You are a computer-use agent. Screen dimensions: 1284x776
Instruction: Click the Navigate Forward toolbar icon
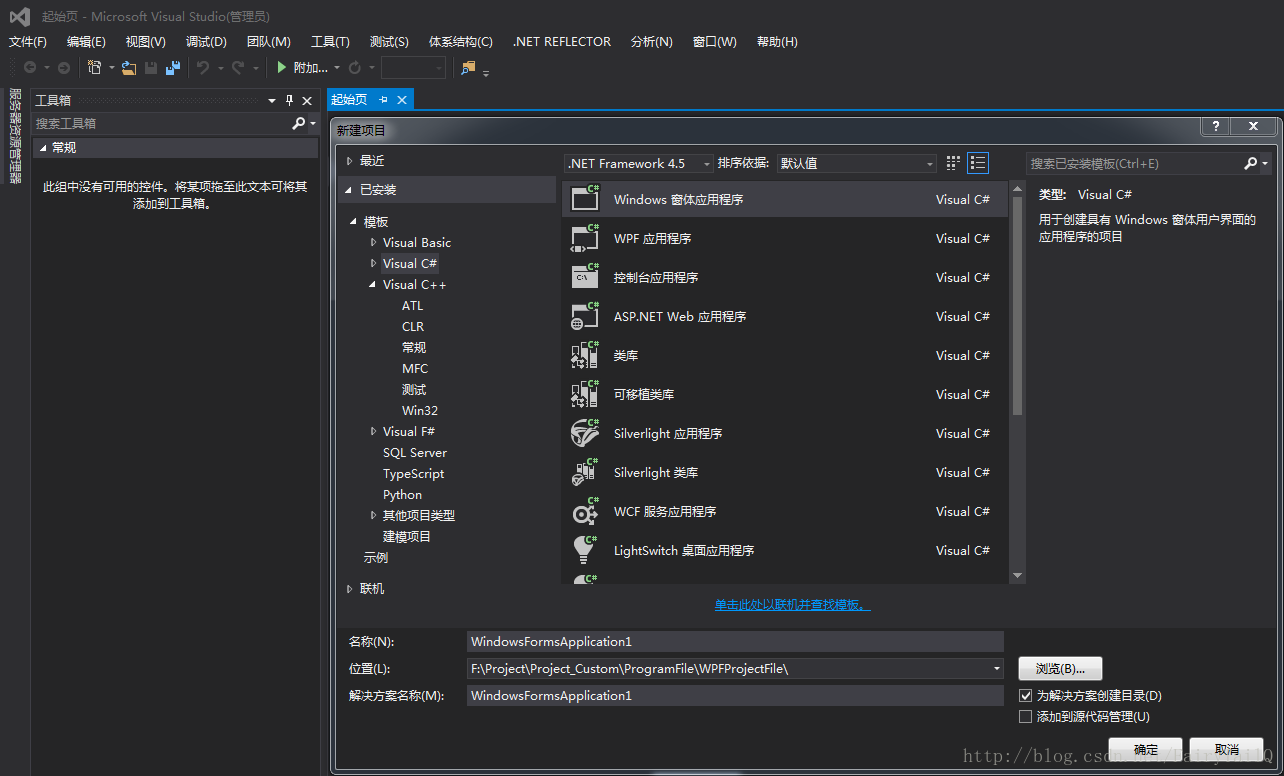(64, 67)
